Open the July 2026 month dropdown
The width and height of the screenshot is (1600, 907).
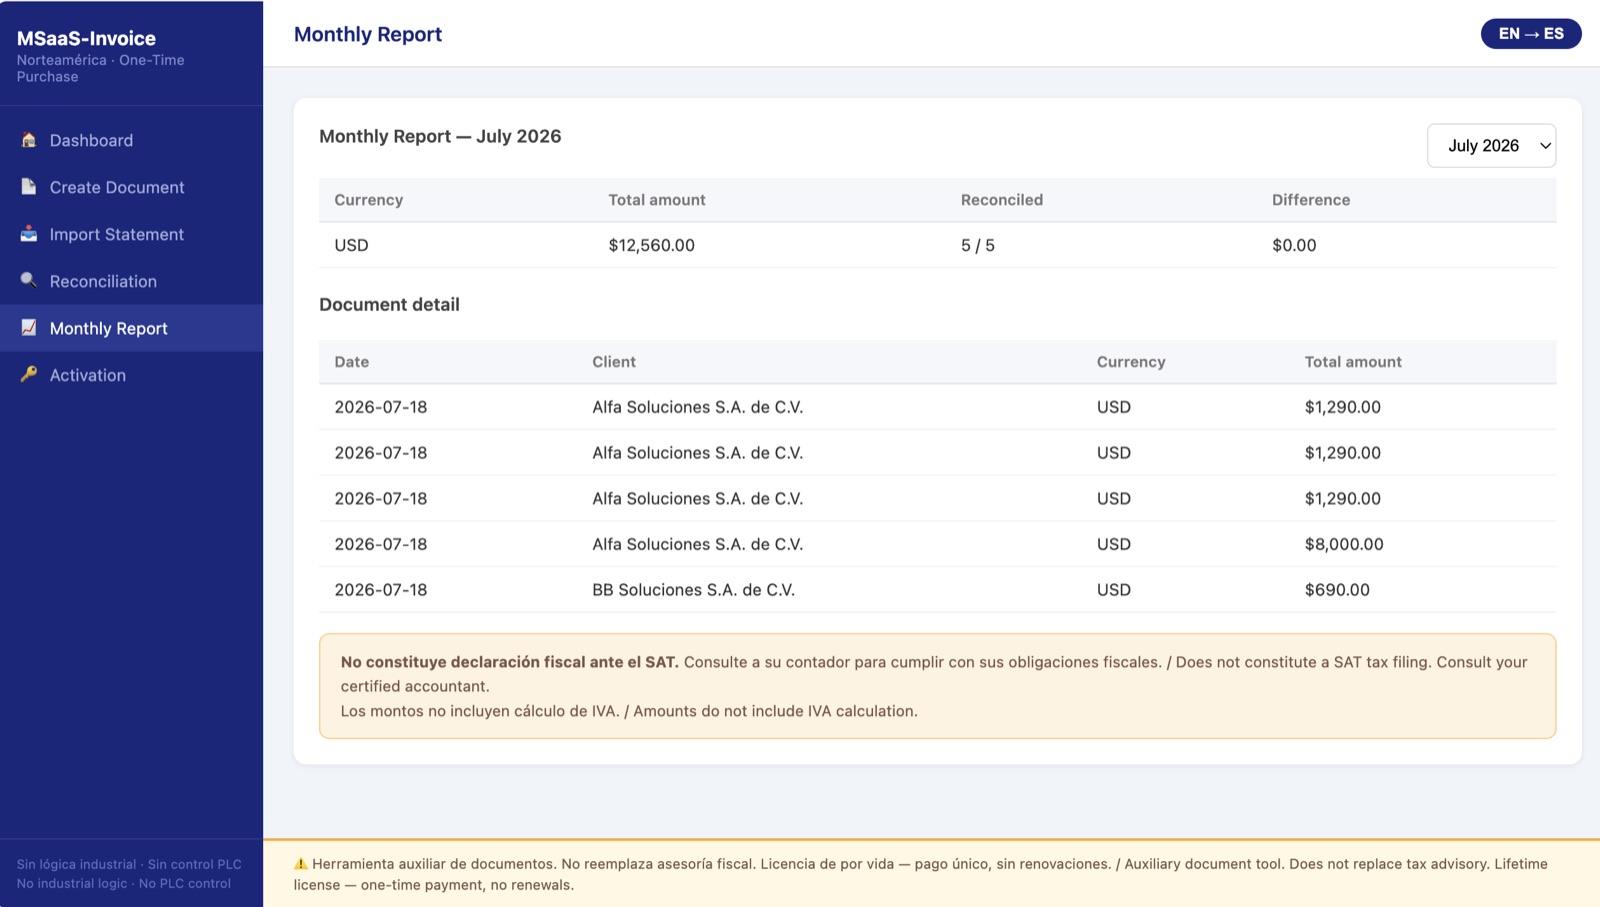point(1491,146)
